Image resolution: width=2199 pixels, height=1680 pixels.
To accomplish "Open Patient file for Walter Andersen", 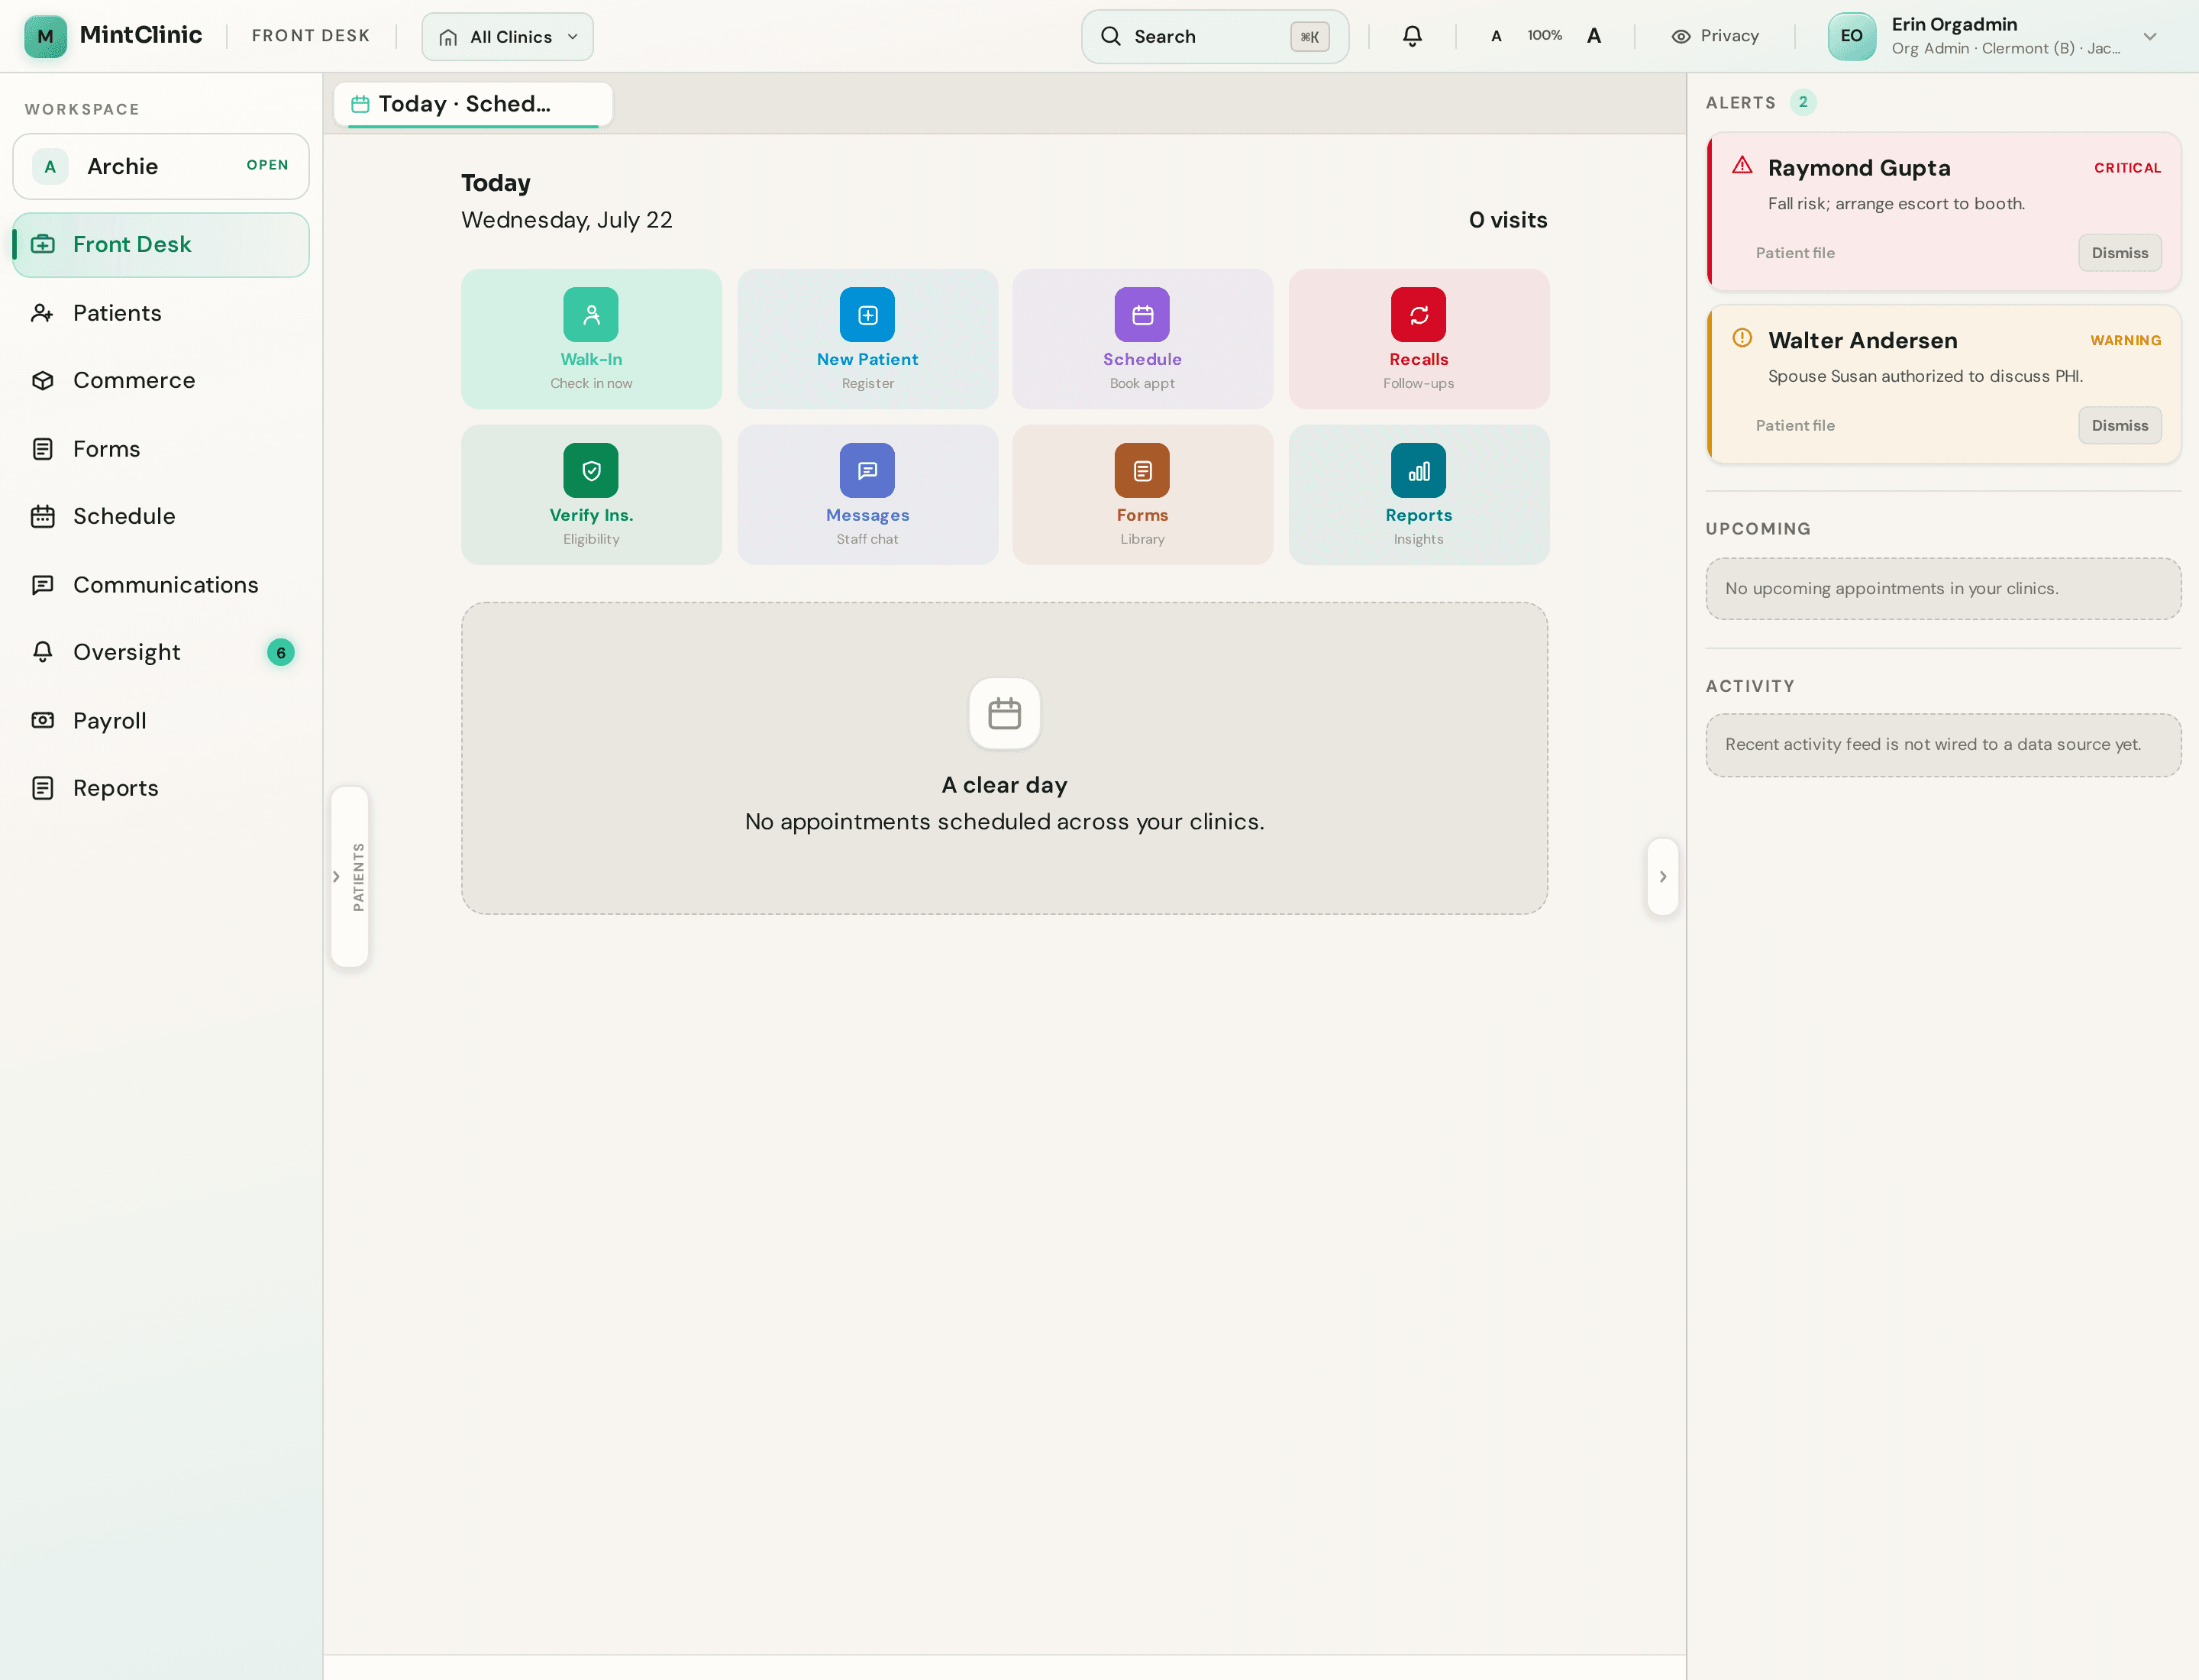I will coord(1795,426).
